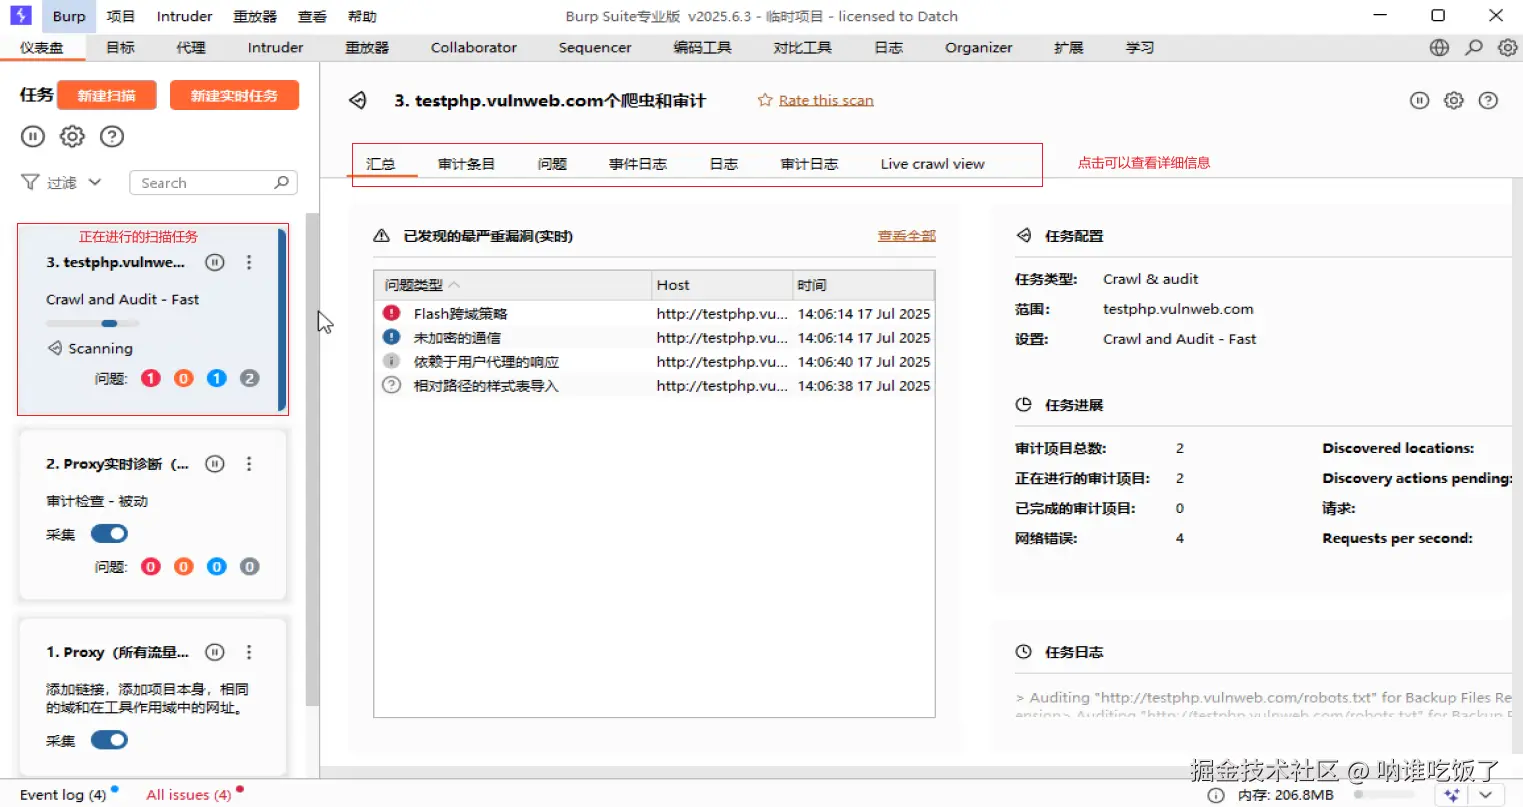Screen dimensions: 1523x807
Task: Open more options for task 1 card
Action: tap(249, 652)
